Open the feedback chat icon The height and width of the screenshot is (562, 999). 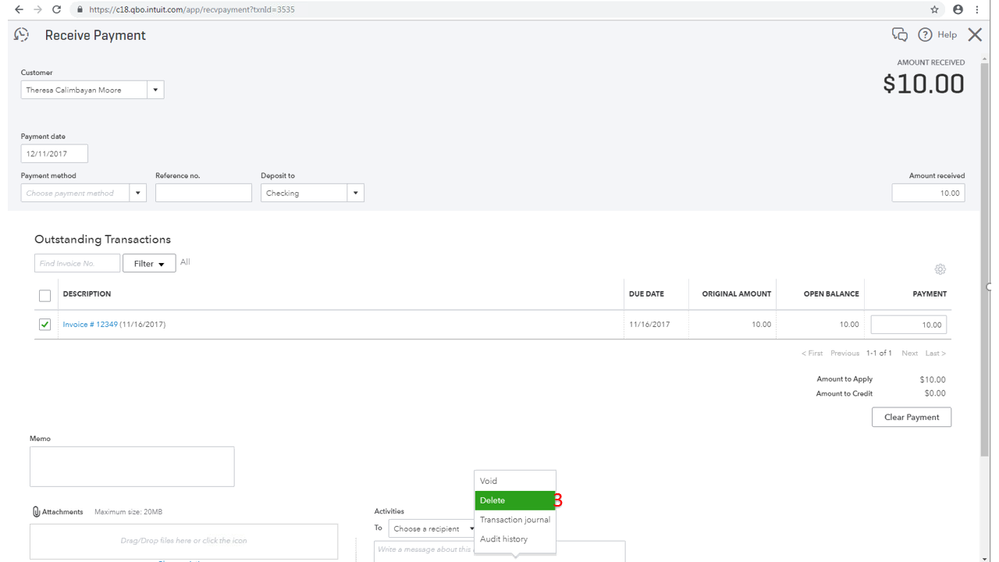900,35
